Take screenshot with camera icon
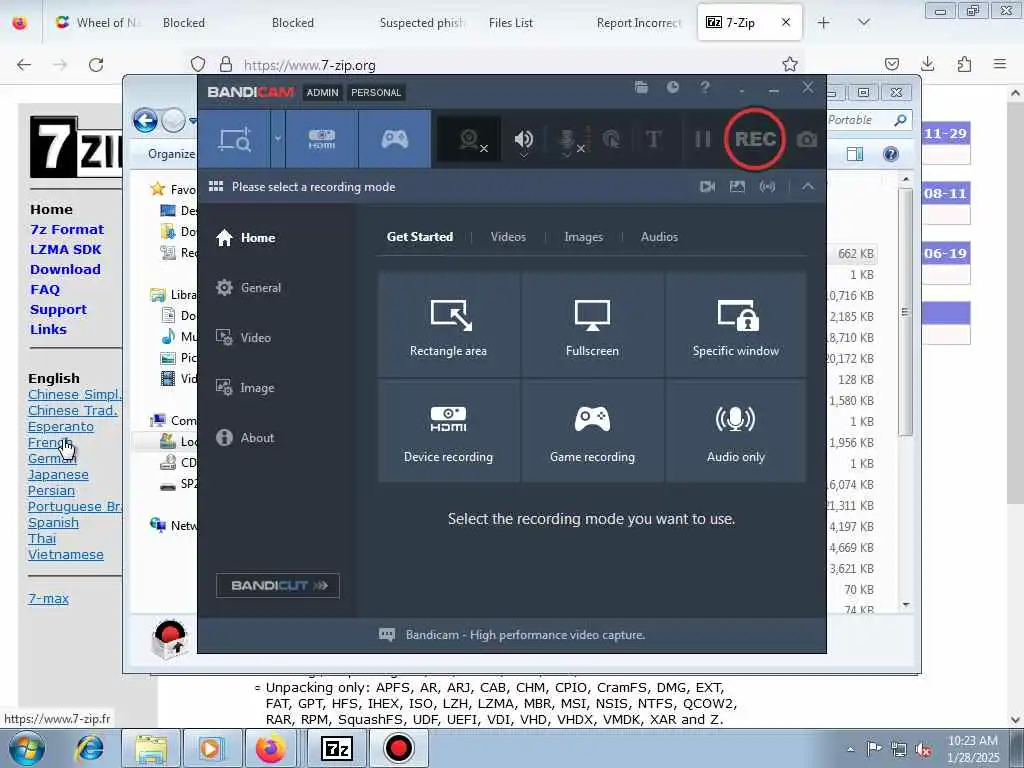This screenshot has width=1024, height=768. (x=807, y=139)
